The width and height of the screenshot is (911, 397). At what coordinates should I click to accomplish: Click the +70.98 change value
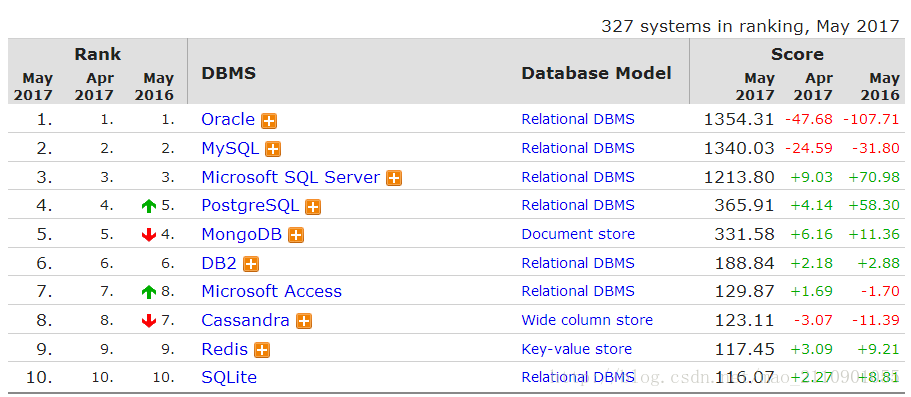coord(874,177)
